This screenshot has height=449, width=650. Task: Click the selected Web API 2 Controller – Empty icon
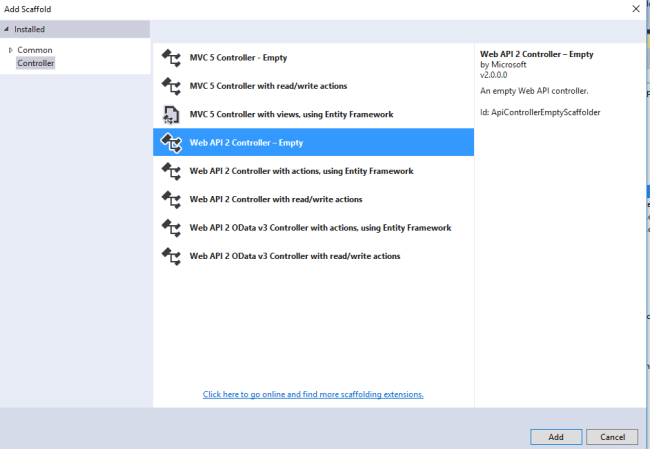click(x=171, y=143)
